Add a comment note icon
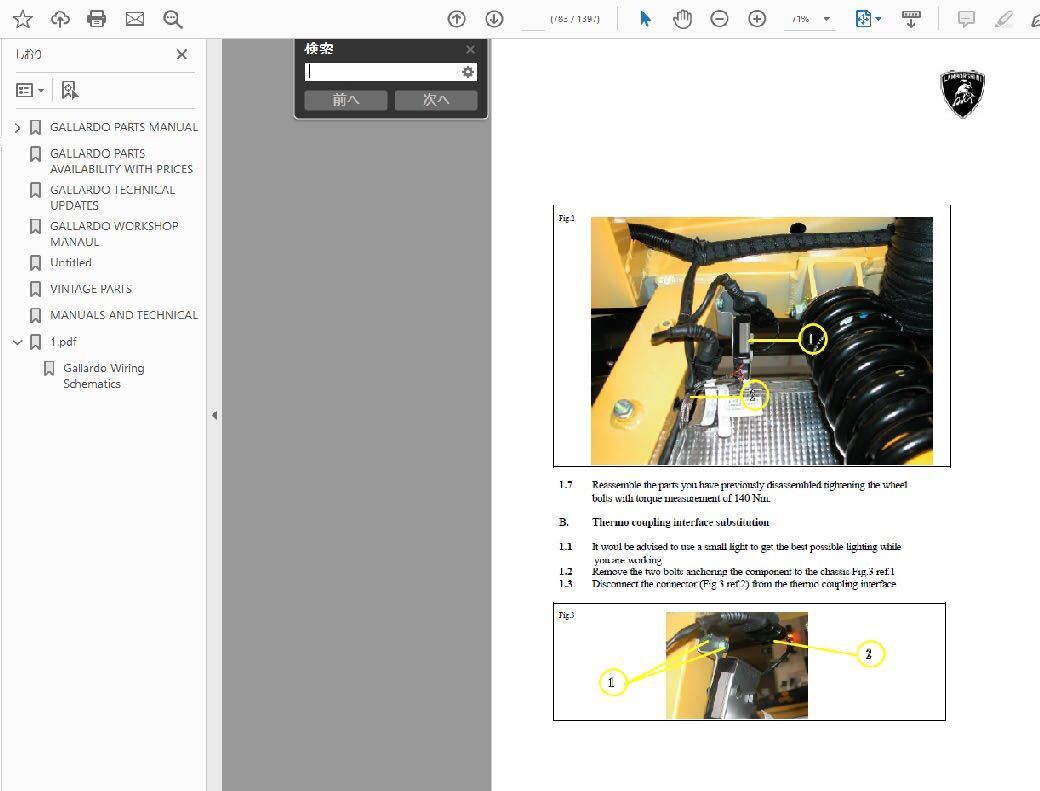 (966, 19)
